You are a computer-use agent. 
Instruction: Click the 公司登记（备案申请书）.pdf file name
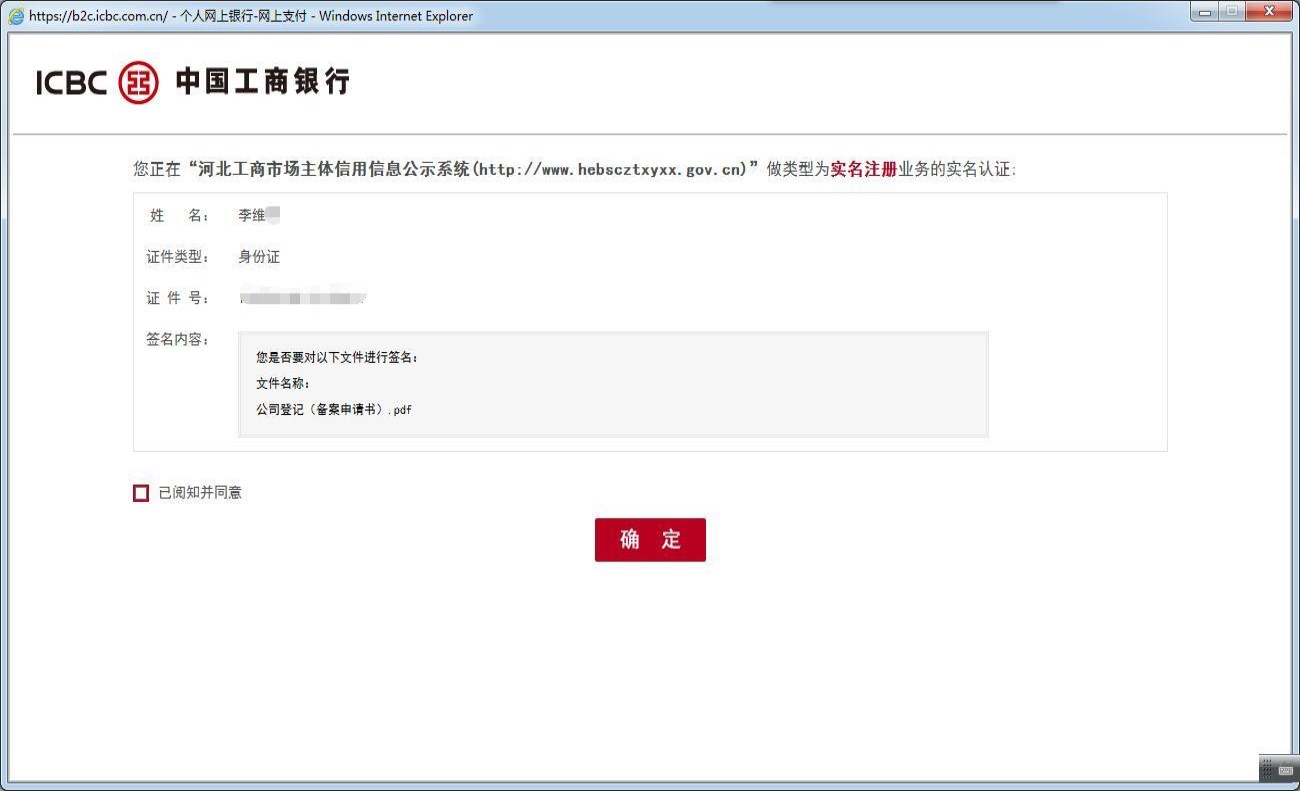click(334, 410)
